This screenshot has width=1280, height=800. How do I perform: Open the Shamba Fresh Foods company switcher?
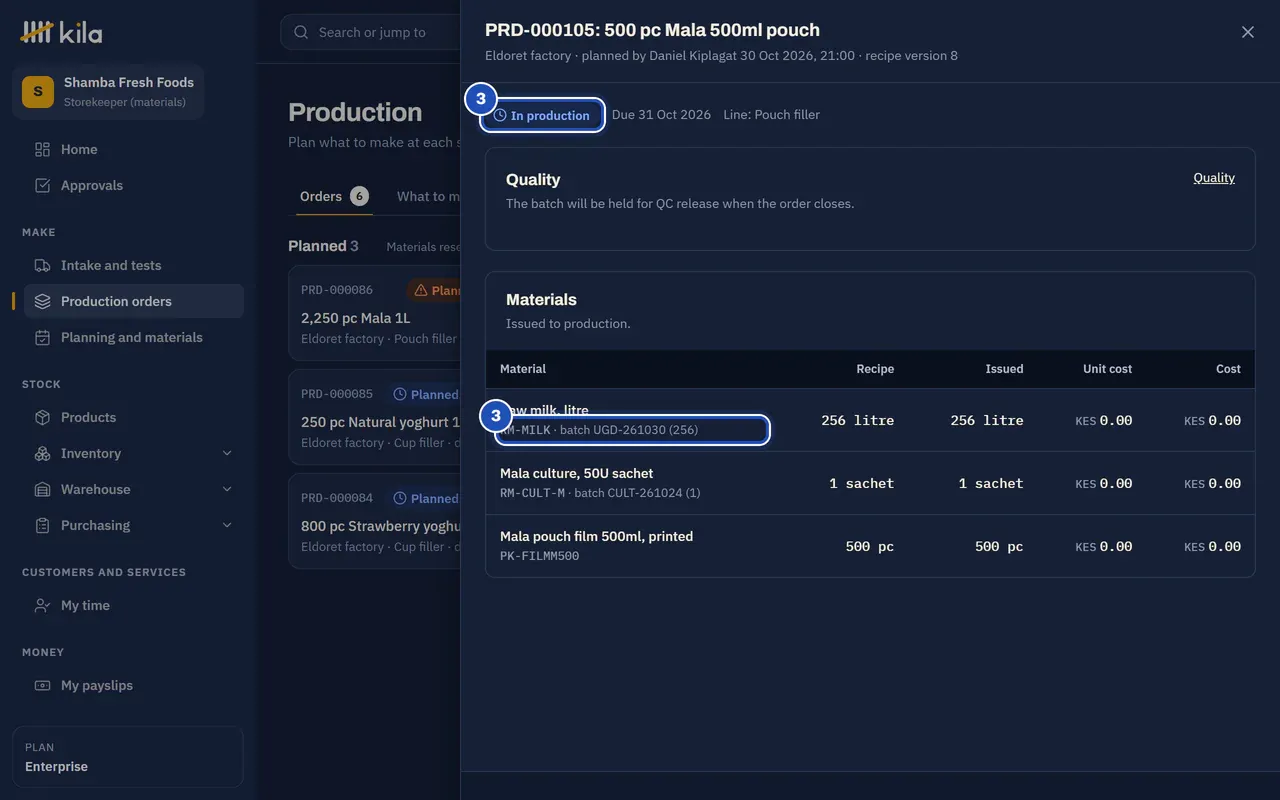[x=108, y=91]
